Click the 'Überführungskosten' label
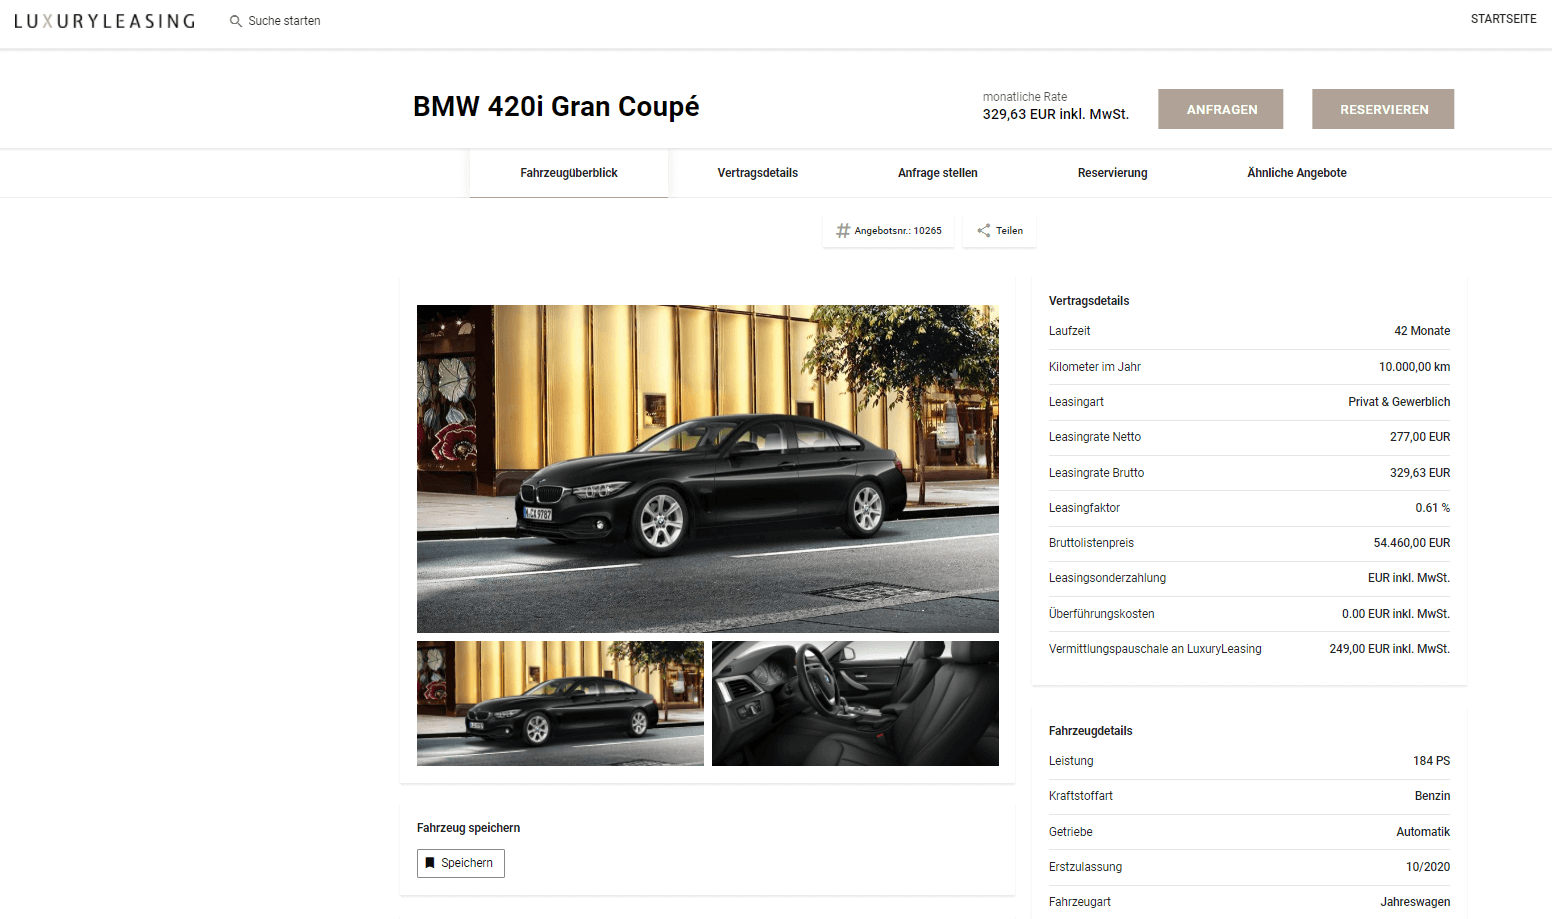 pos(1102,614)
